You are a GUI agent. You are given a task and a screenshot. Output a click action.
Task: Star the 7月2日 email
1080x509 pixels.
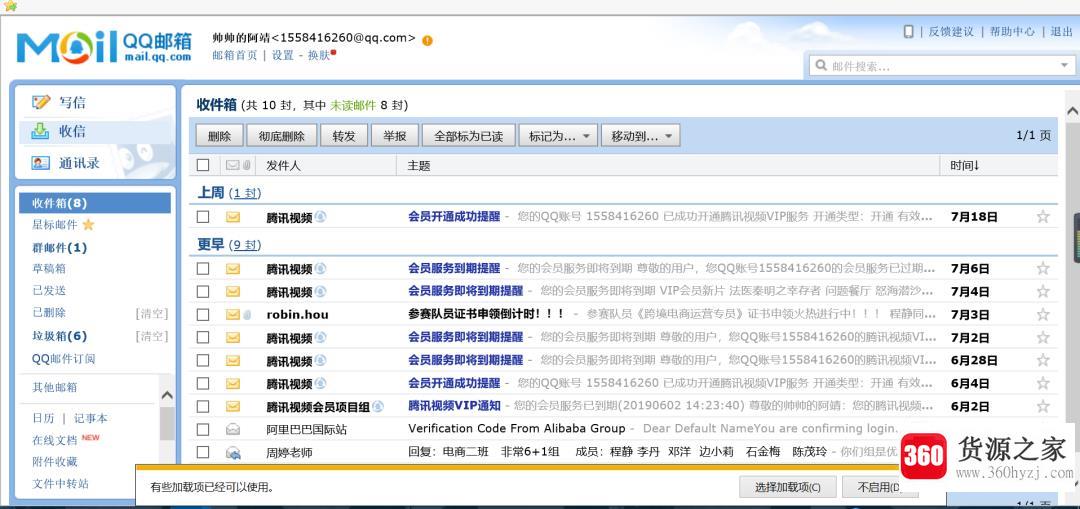[x=1043, y=337]
